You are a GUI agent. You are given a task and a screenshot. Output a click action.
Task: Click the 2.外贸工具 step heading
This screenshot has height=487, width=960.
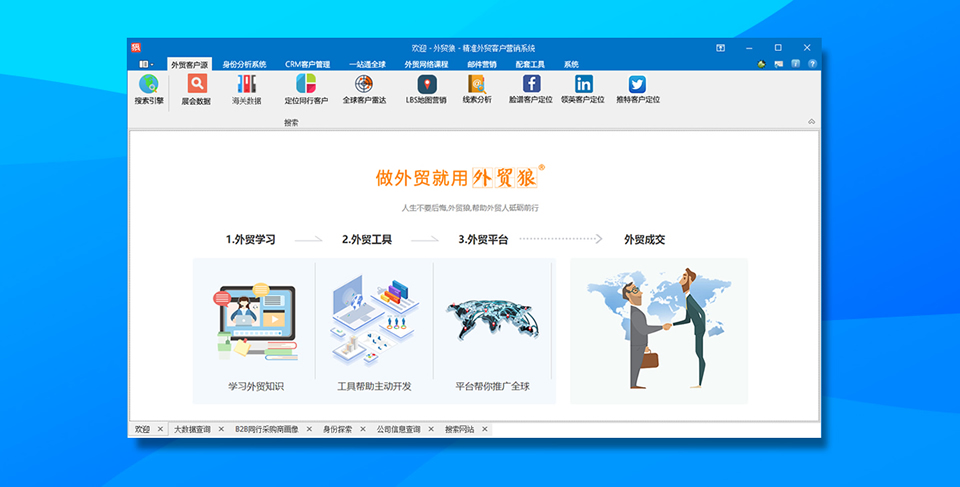367,240
